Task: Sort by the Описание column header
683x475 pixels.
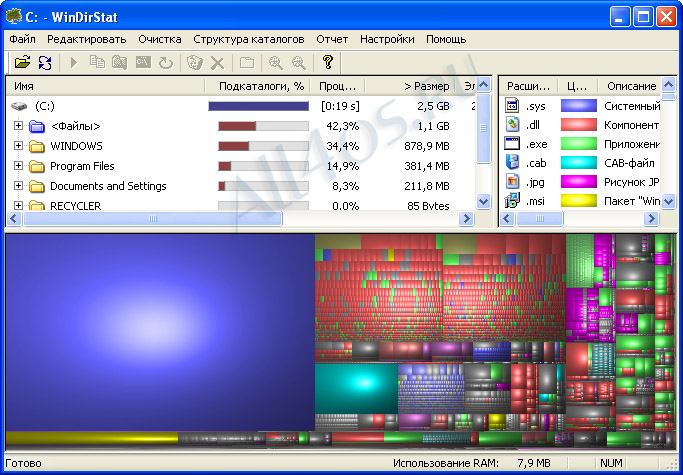Action: [x=629, y=86]
